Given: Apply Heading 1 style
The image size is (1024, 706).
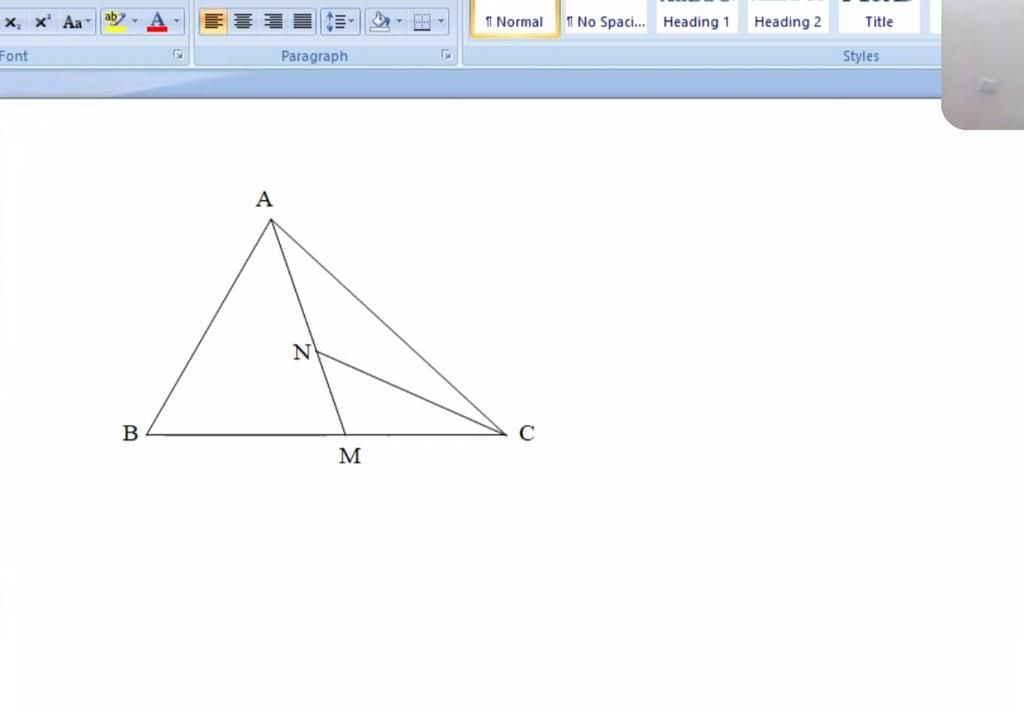Looking at the screenshot, I should pos(696,18).
